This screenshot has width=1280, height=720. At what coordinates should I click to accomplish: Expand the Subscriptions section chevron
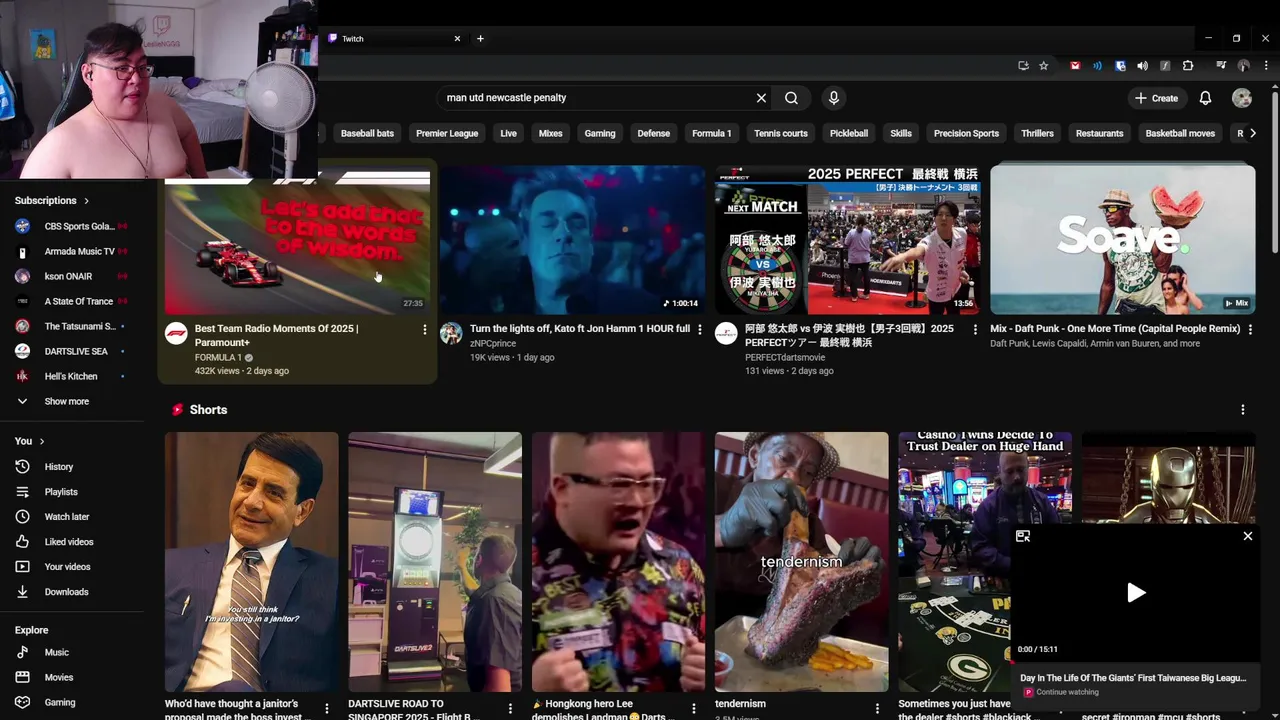click(87, 201)
